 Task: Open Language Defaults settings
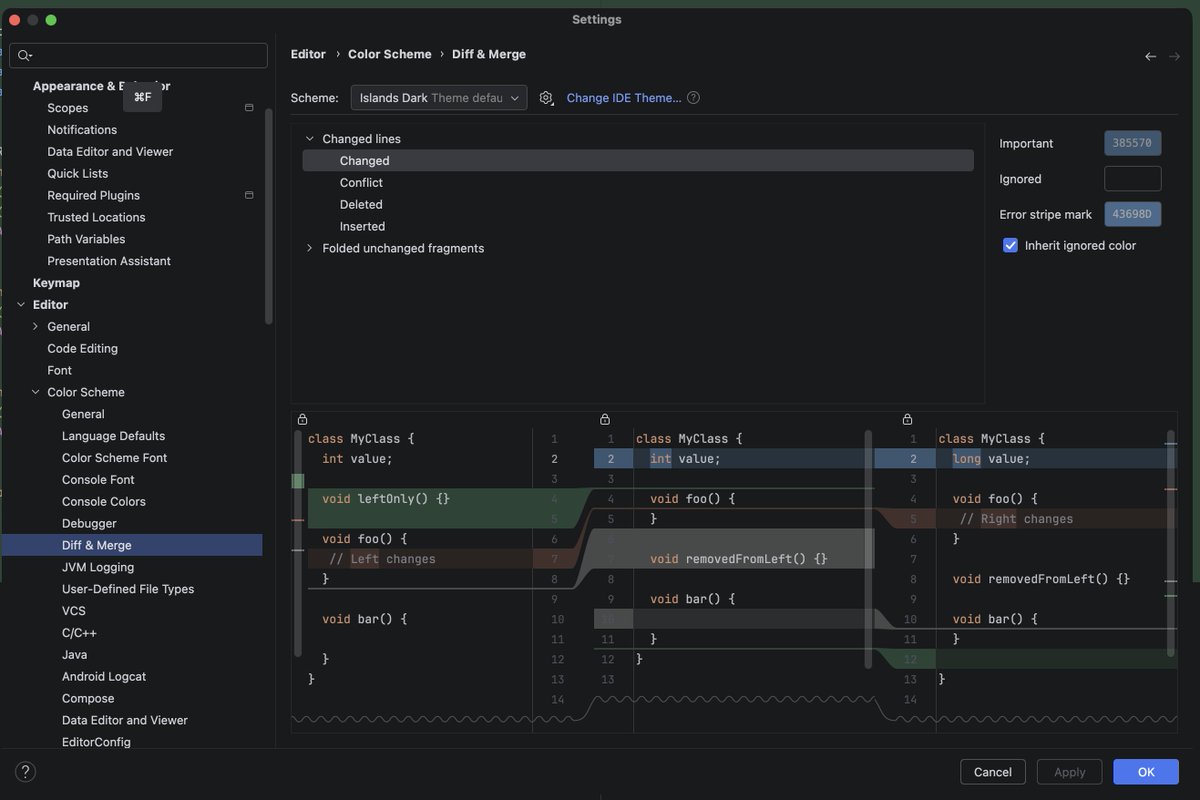tap(113, 436)
